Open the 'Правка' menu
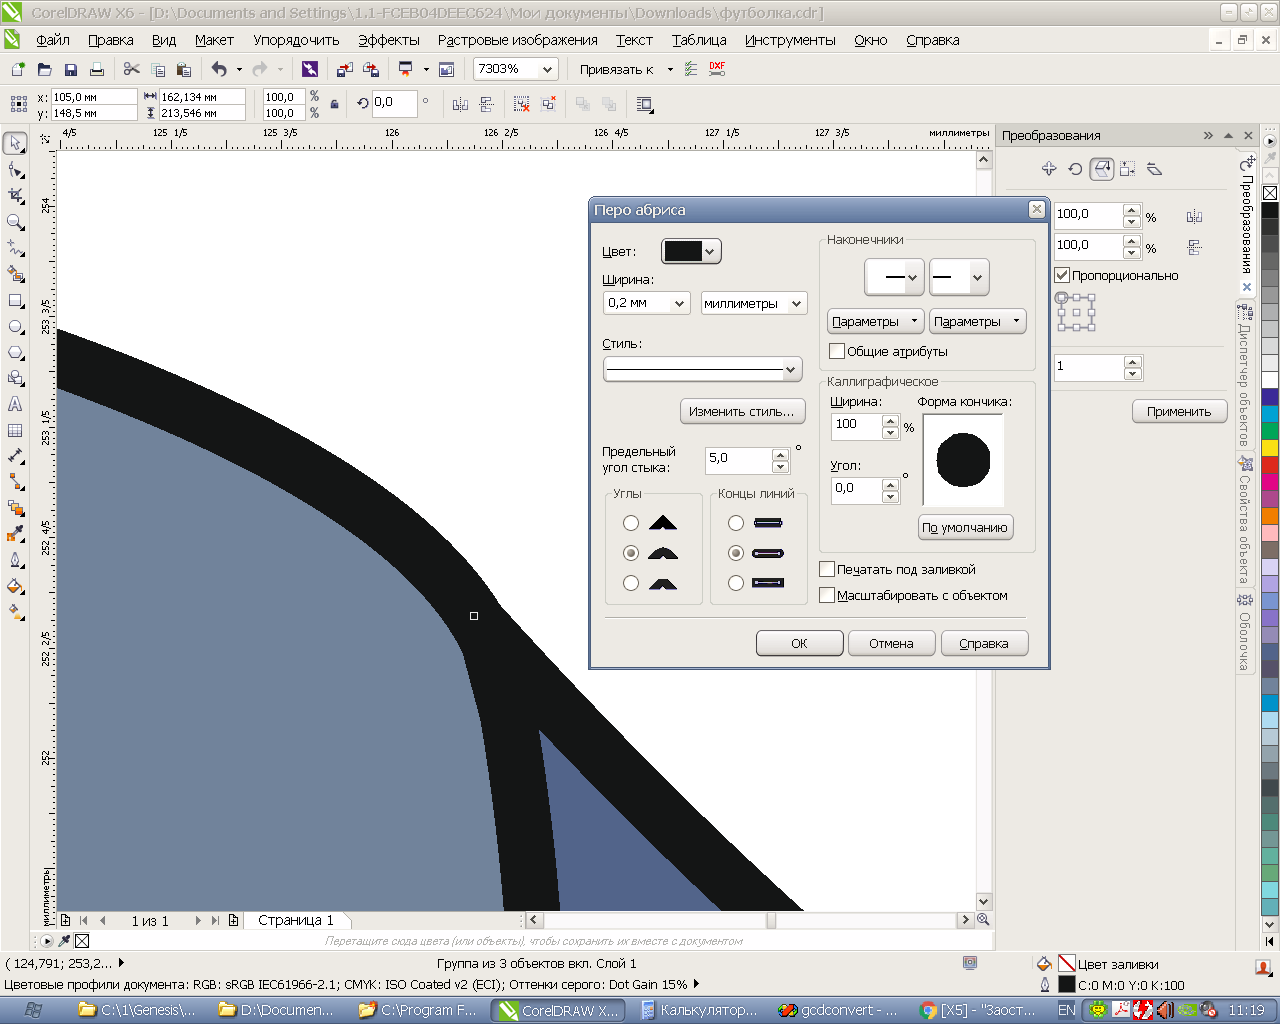This screenshot has width=1280, height=1024. click(111, 40)
